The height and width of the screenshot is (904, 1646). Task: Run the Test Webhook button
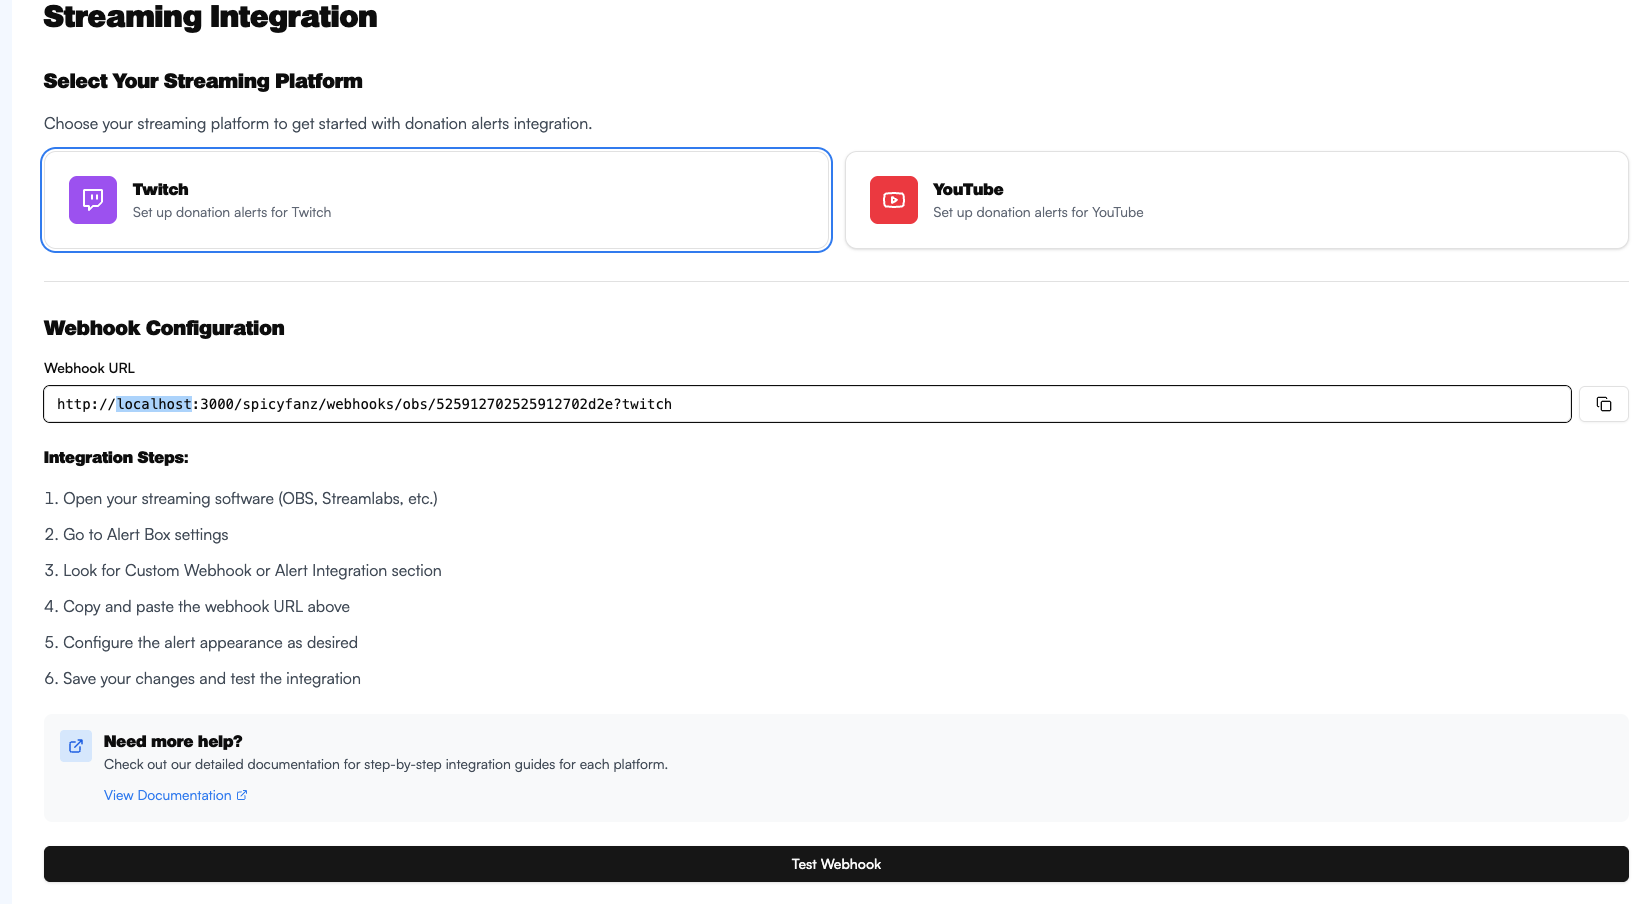[x=836, y=864]
